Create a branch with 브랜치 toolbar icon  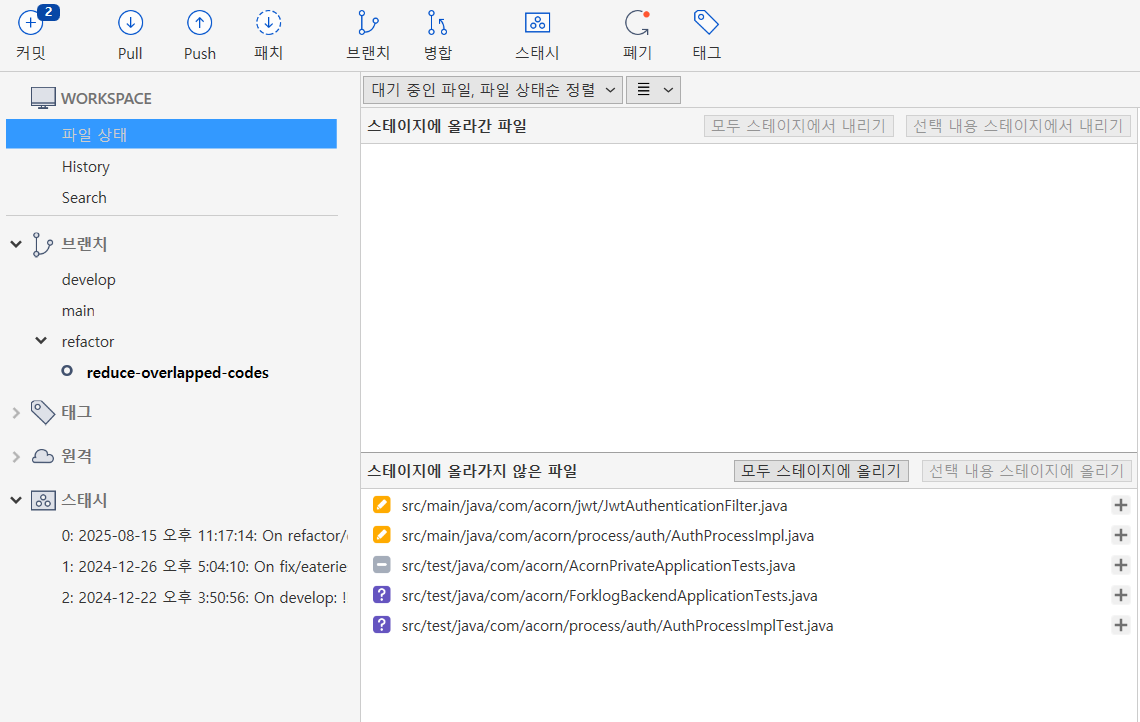coord(368,24)
